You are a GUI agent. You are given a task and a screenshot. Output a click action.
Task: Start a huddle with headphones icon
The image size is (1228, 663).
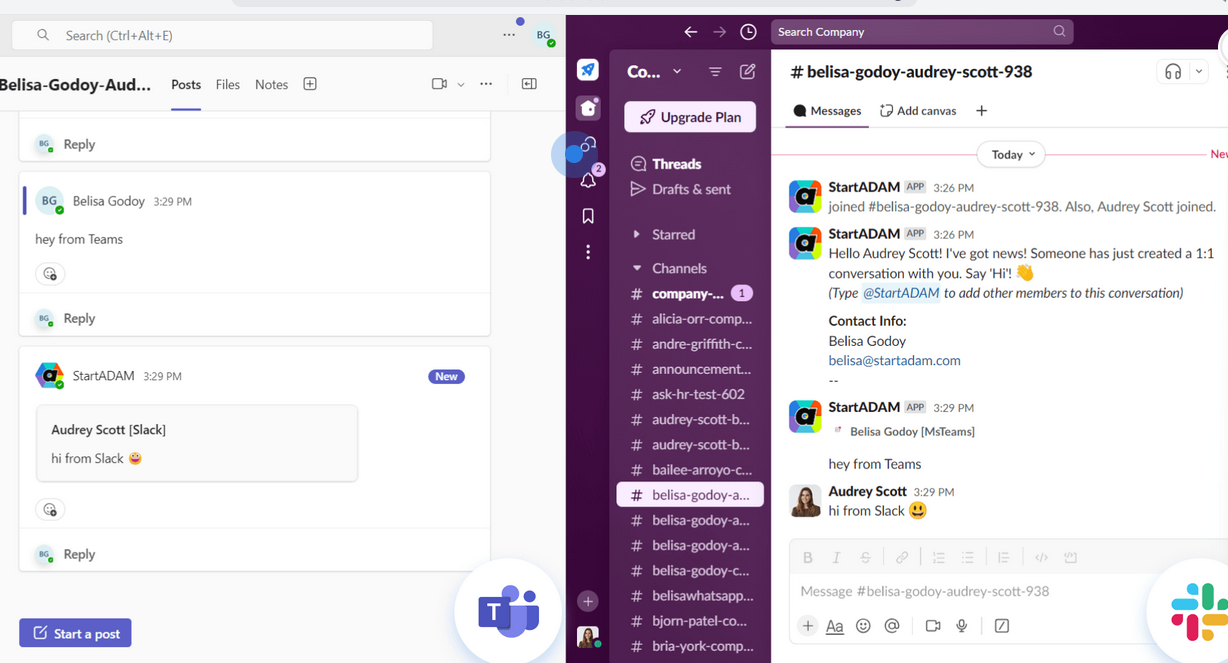[1172, 72]
